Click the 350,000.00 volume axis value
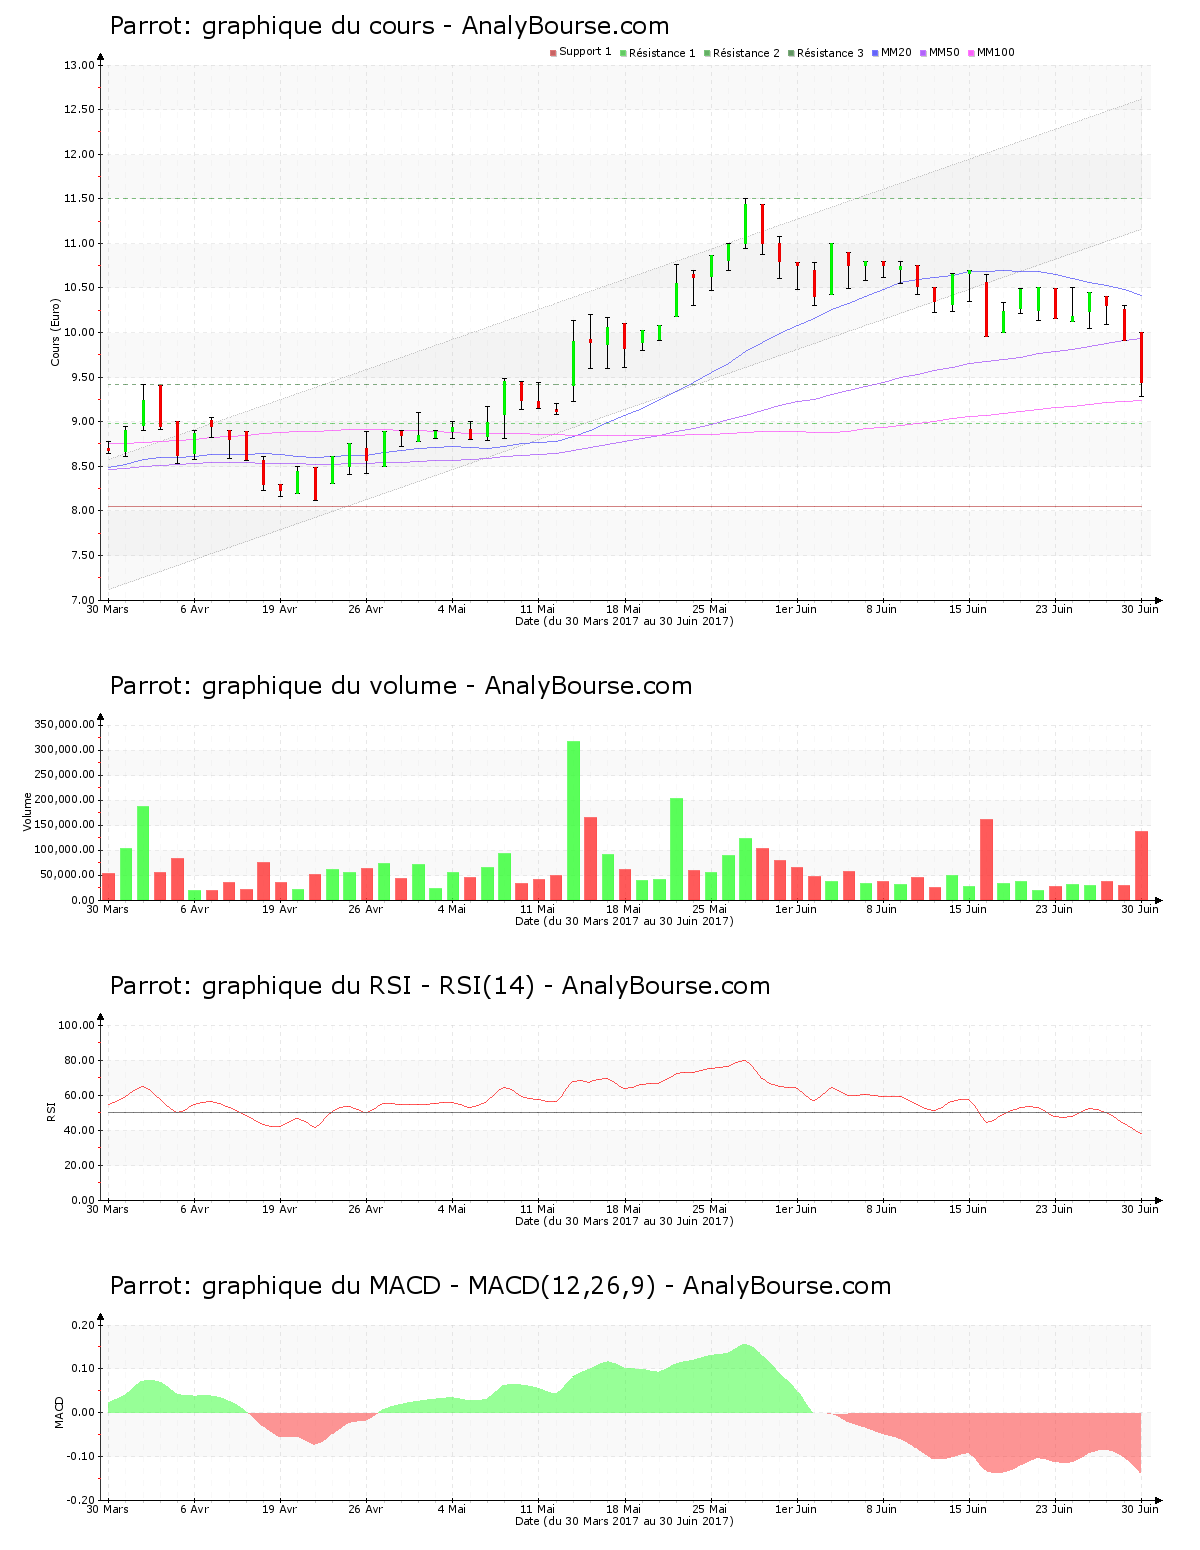1200x1550 pixels. [64, 724]
